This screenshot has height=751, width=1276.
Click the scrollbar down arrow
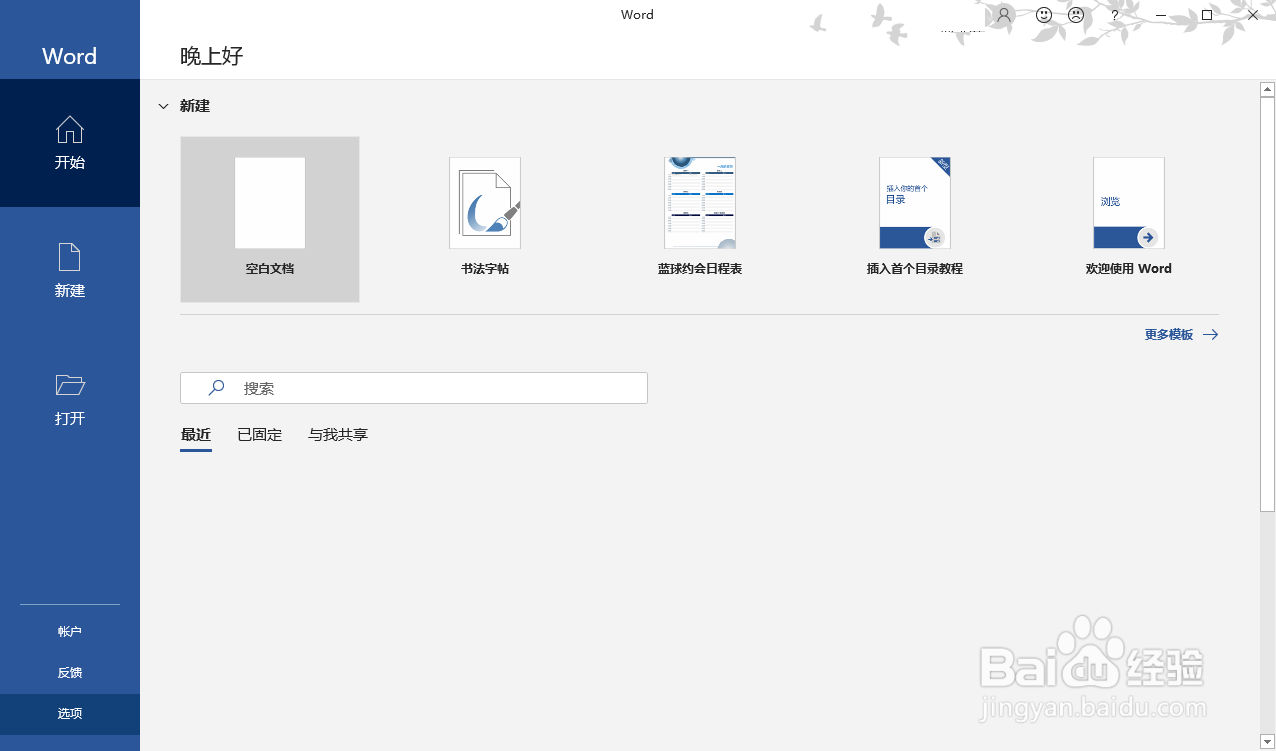click(1268, 743)
